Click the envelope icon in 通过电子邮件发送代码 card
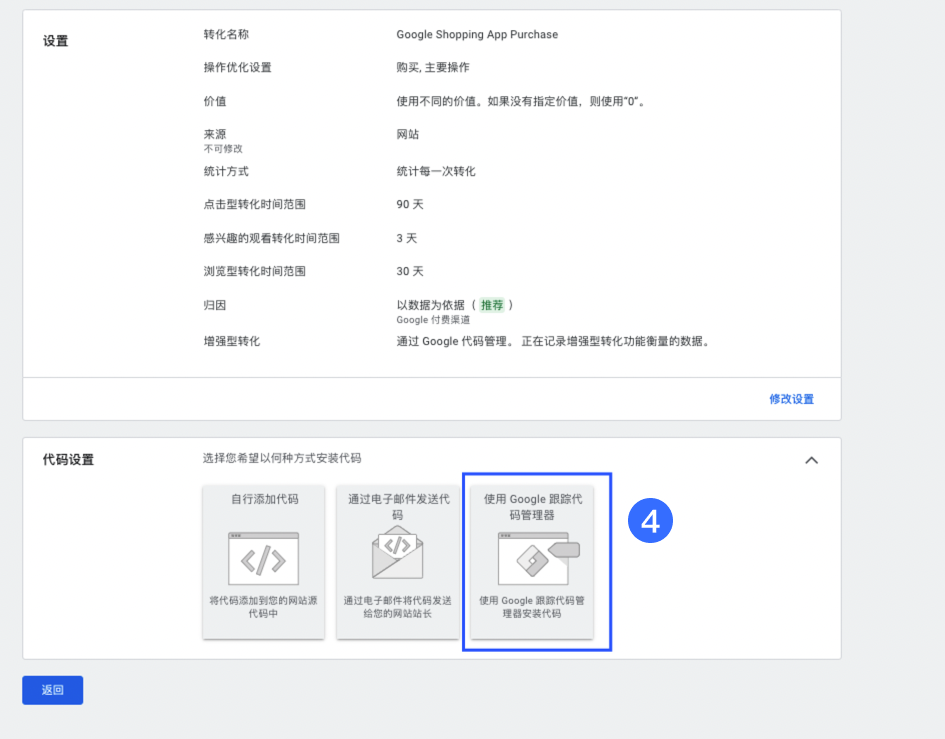This screenshot has height=739, width=945. 398,552
